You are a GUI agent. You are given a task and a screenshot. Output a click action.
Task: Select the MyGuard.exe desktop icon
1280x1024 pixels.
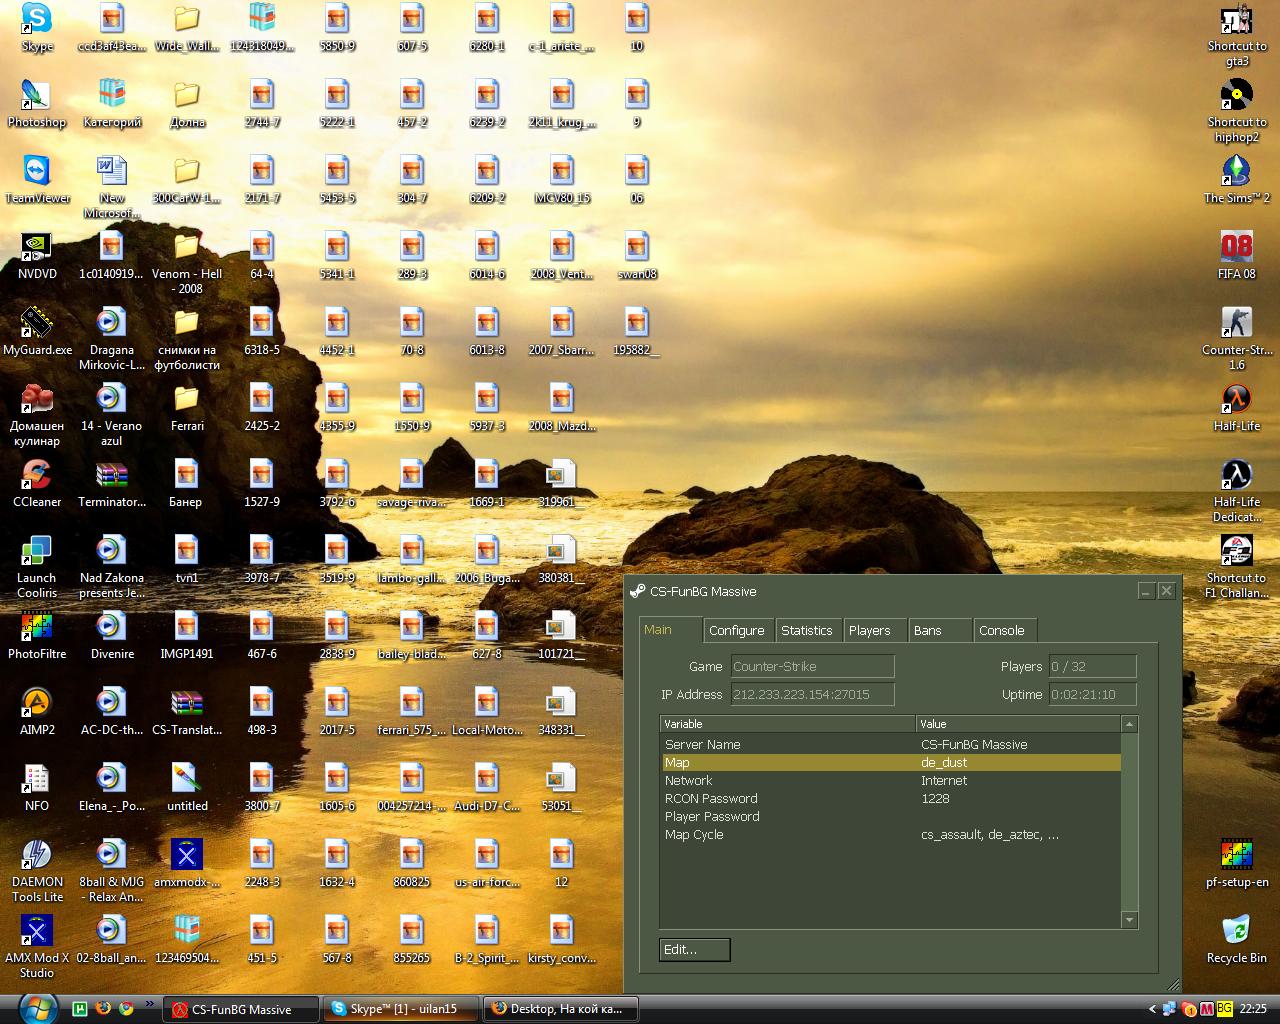(x=37, y=331)
